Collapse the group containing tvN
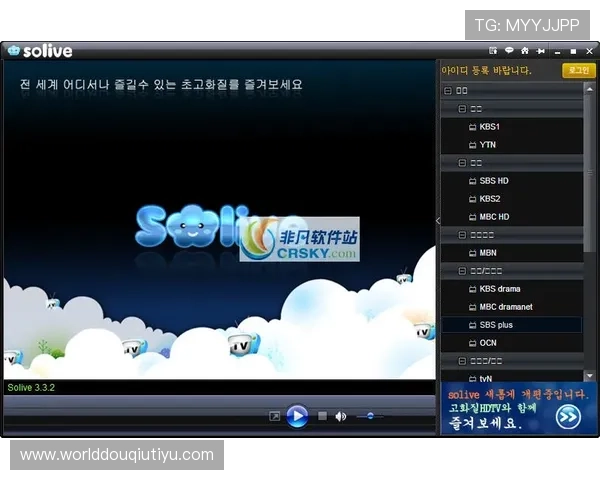The width and height of the screenshot is (600, 480). tap(462, 361)
